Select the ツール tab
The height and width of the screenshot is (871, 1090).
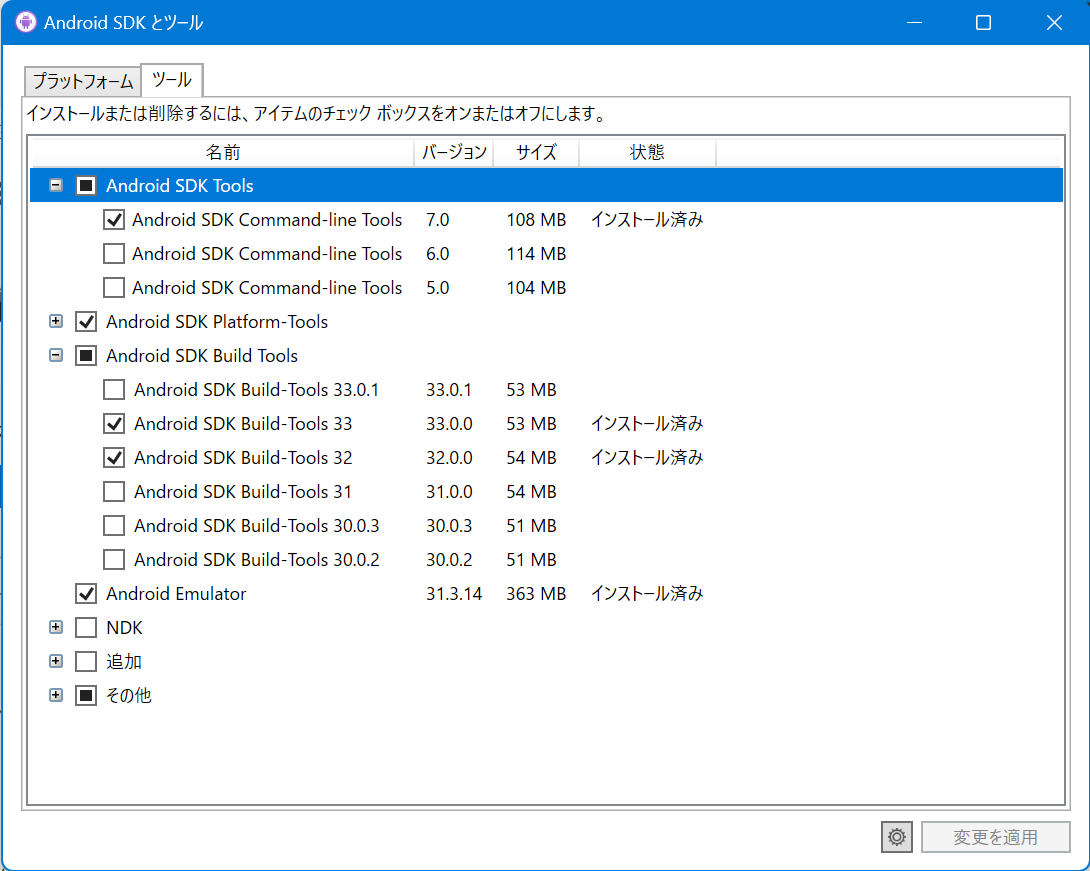pos(172,80)
